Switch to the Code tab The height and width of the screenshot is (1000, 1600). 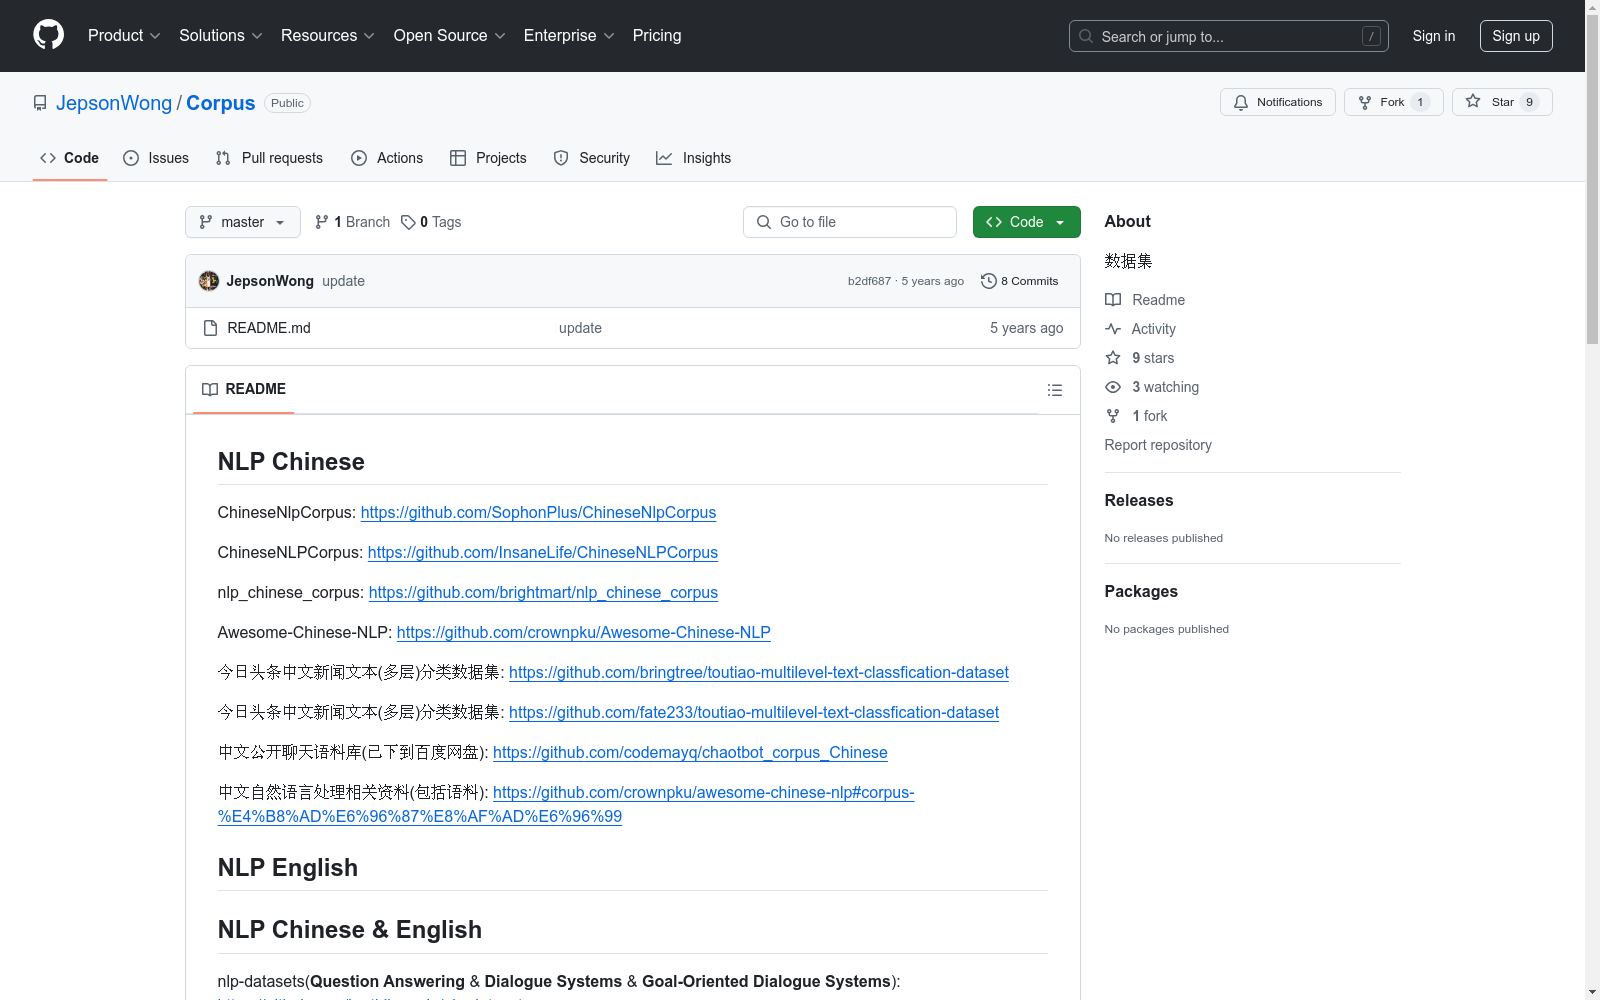[70, 158]
